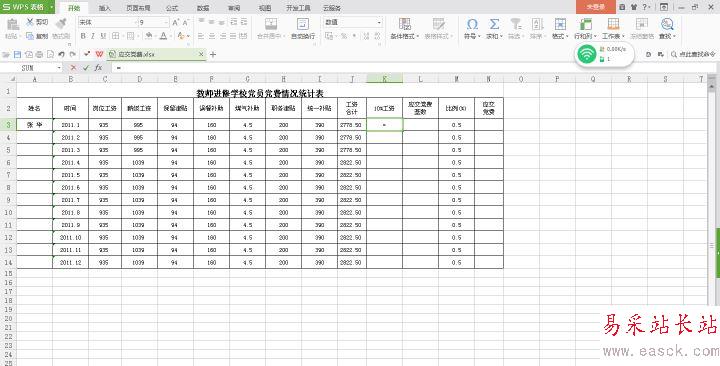Screen dimensions: 720x366
Task: Click the Freeze Panes icon
Action: [x=641, y=24]
